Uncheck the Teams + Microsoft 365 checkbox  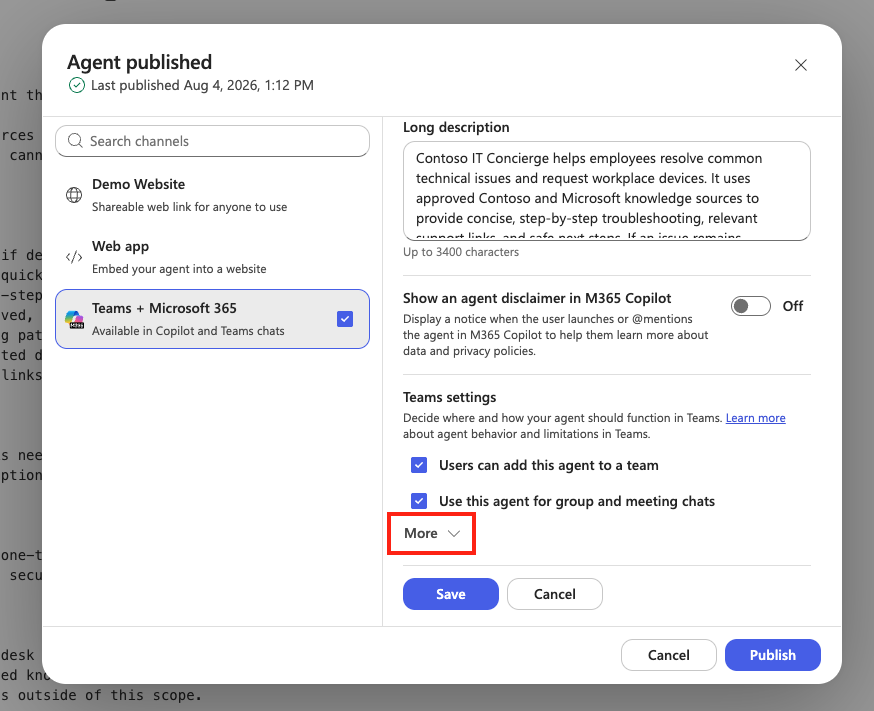(345, 319)
